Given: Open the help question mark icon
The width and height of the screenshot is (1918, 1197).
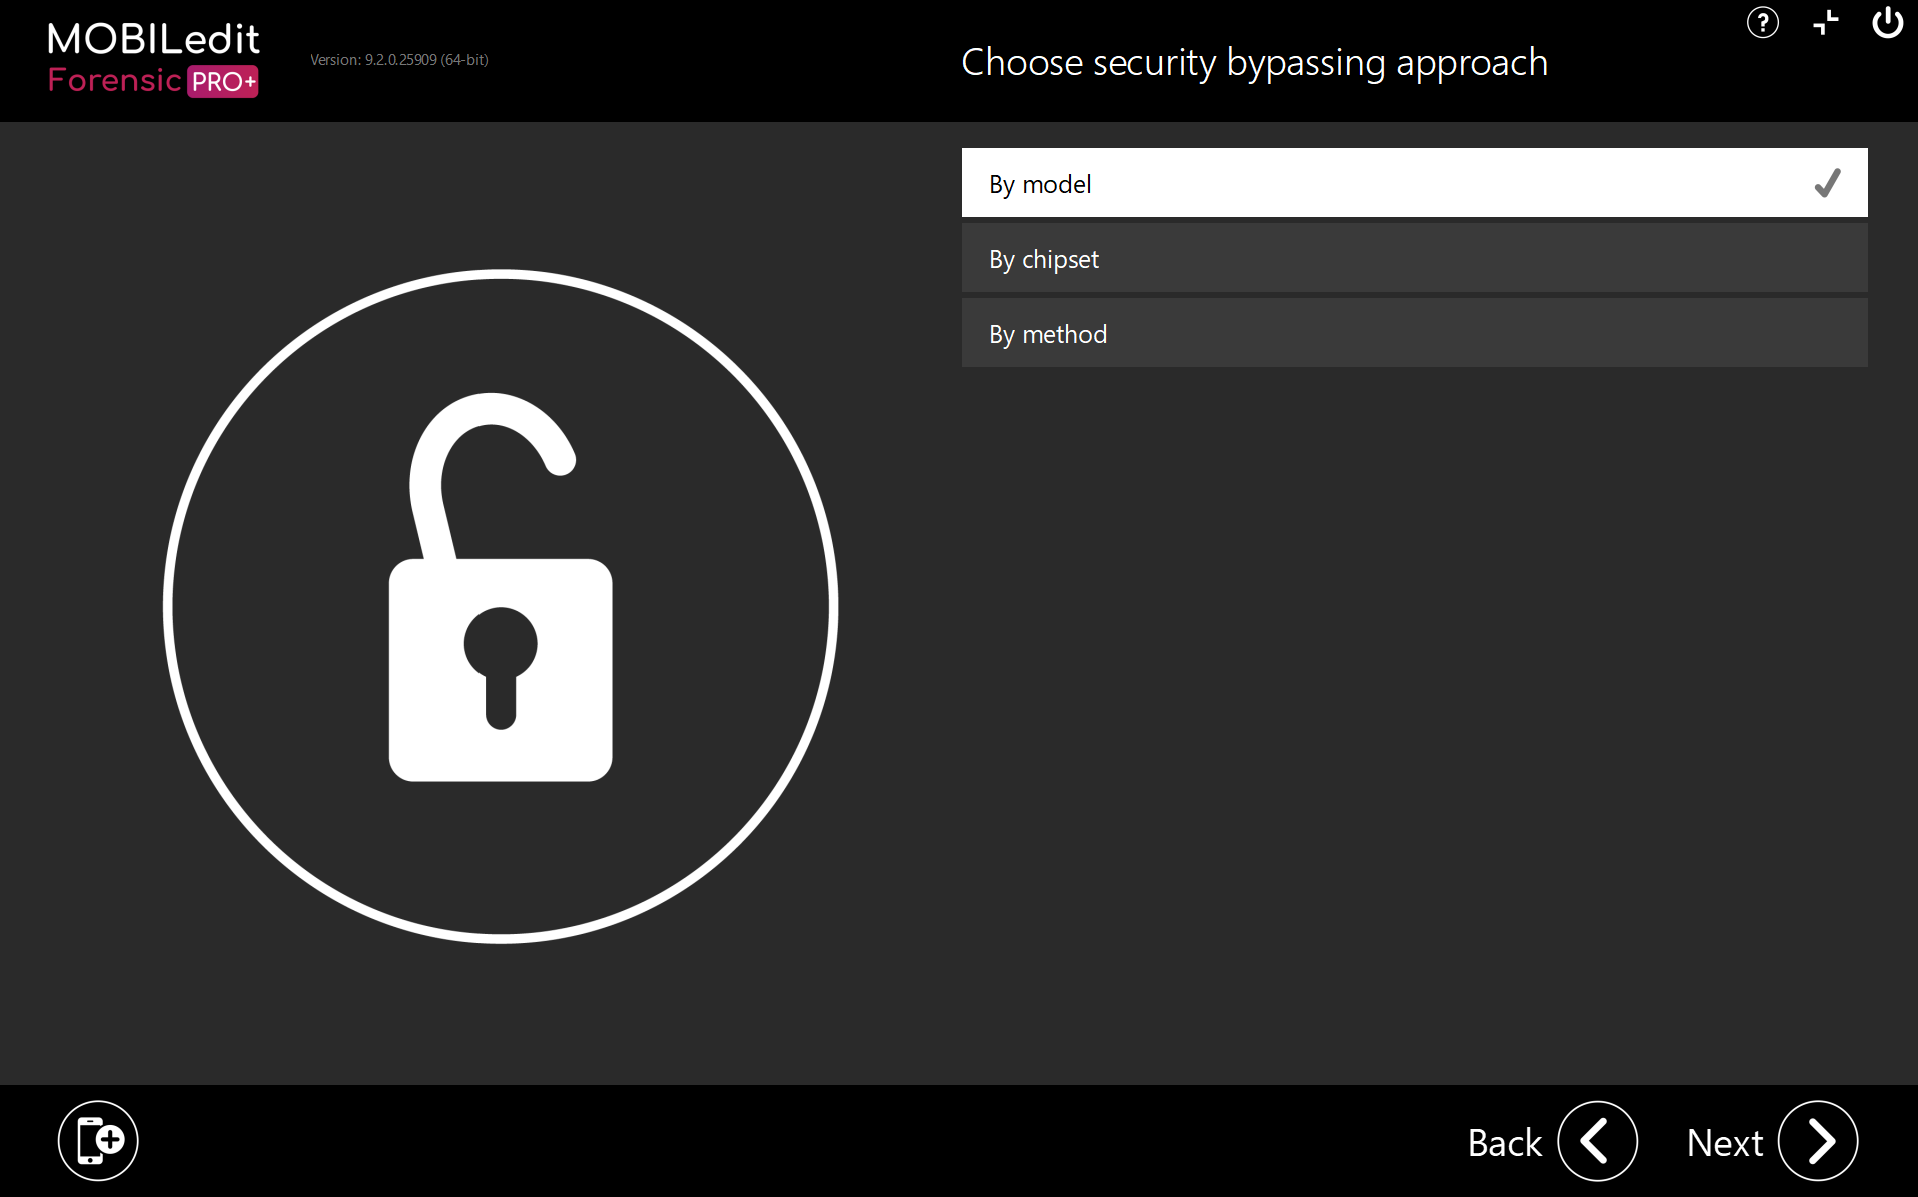Looking at the screenshot, I should [x=1762, y=22].
